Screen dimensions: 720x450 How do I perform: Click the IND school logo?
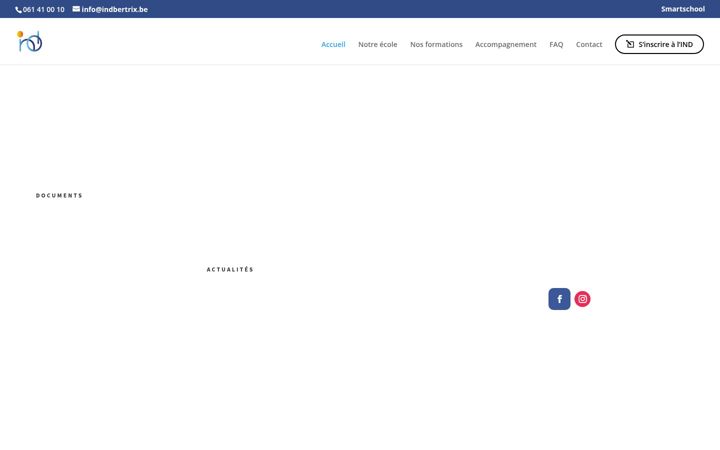(30, 41)
